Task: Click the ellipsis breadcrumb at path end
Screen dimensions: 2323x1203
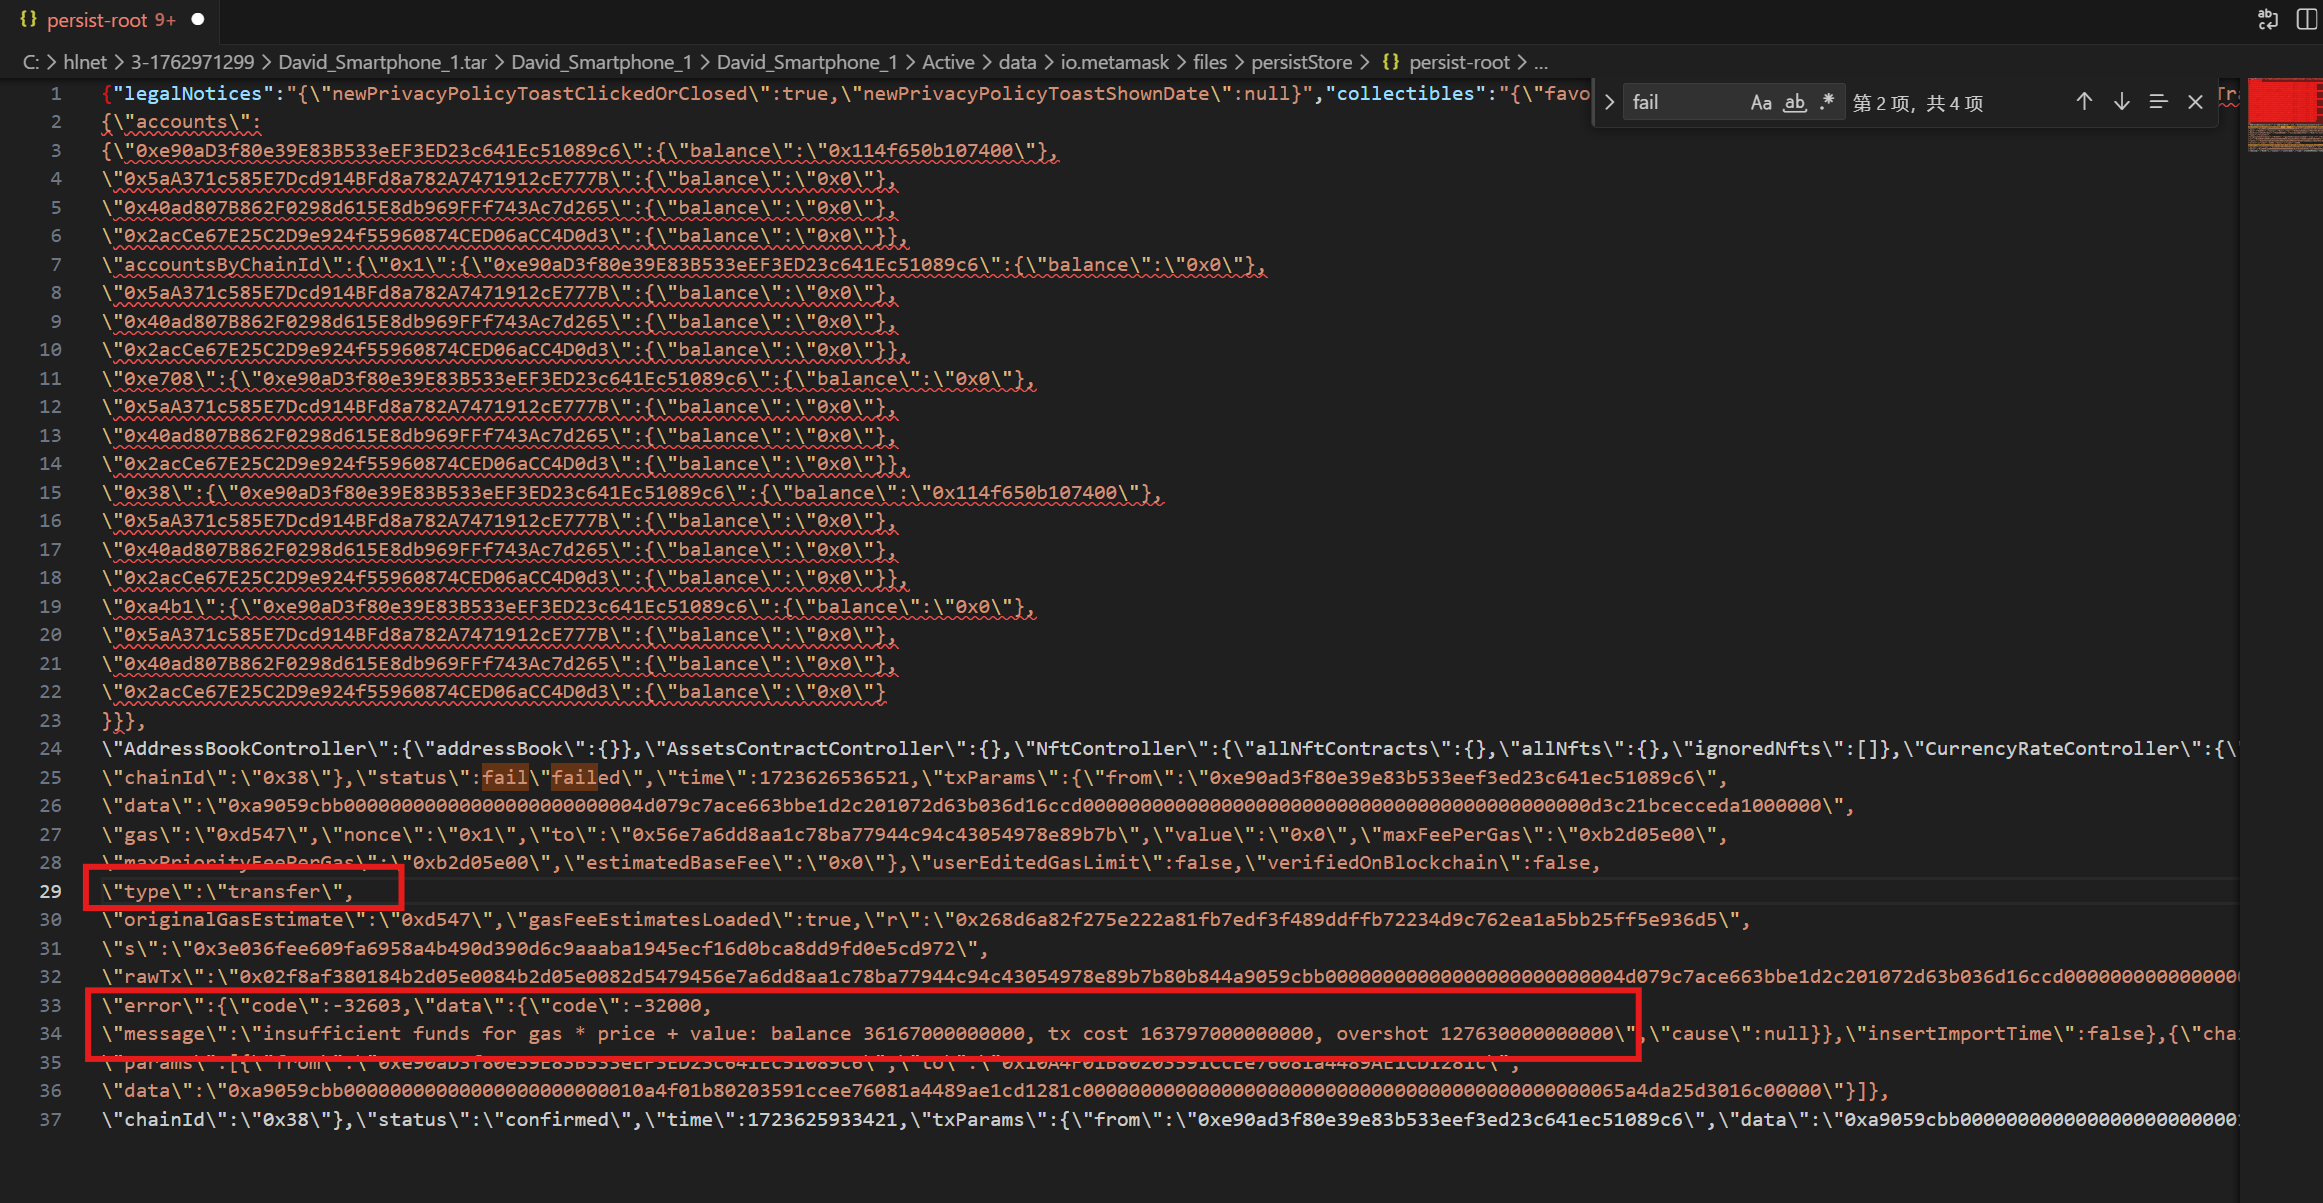Action: pyautogui.click(x=1541, y=62)
